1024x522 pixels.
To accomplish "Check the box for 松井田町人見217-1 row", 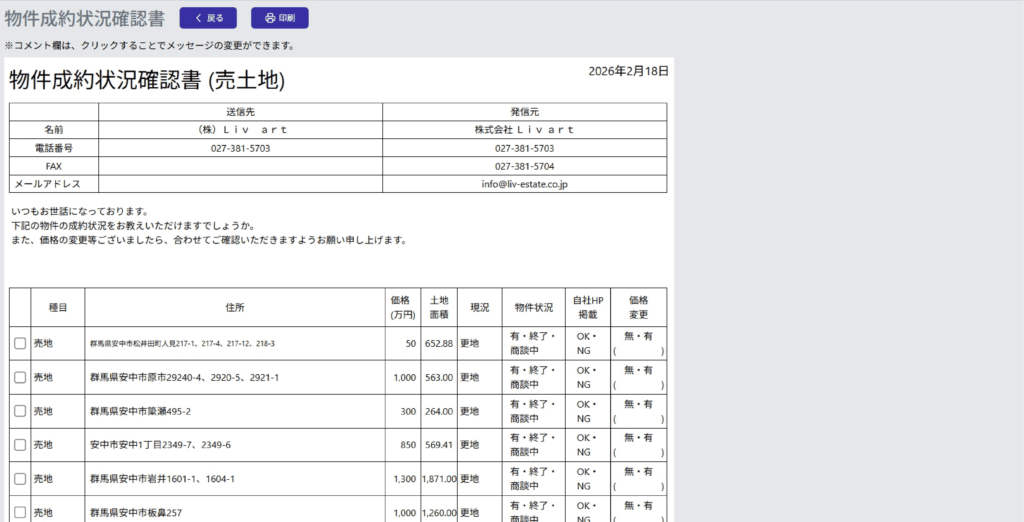I will click(x=20, y=344).
